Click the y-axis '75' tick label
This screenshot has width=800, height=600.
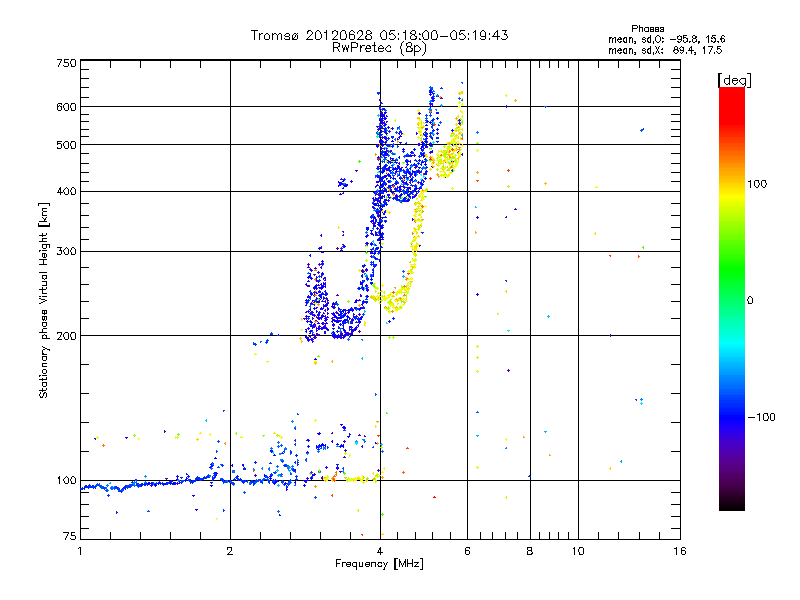(70, 536)
